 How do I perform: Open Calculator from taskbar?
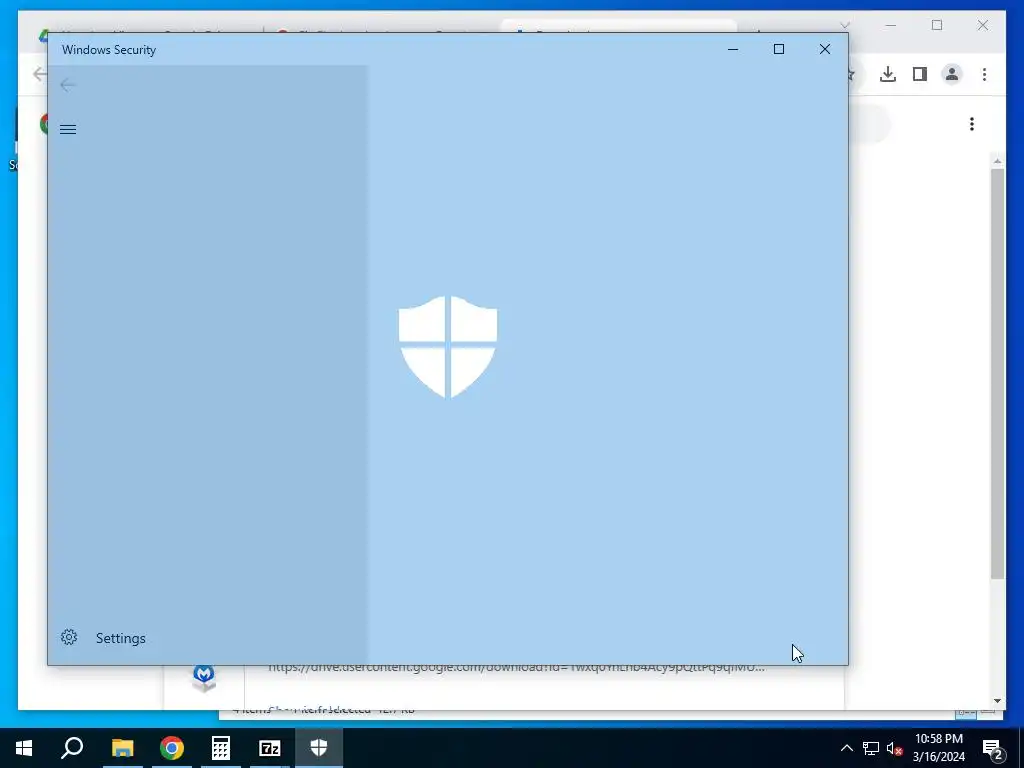click(x=221, y=748)
